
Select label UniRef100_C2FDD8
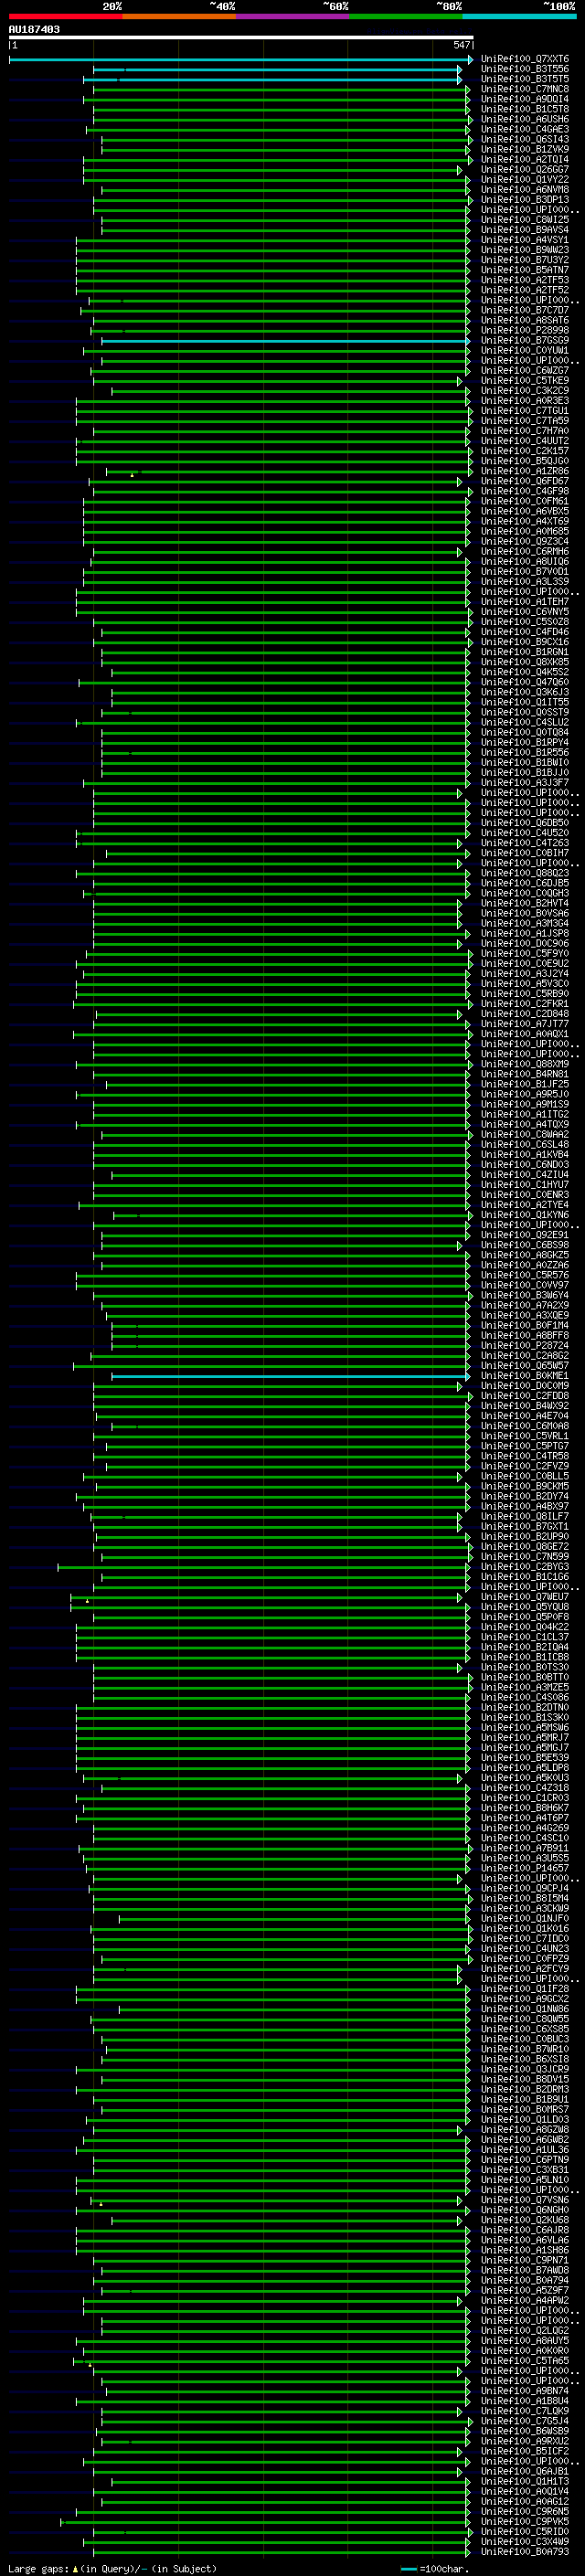point(525,1396)
